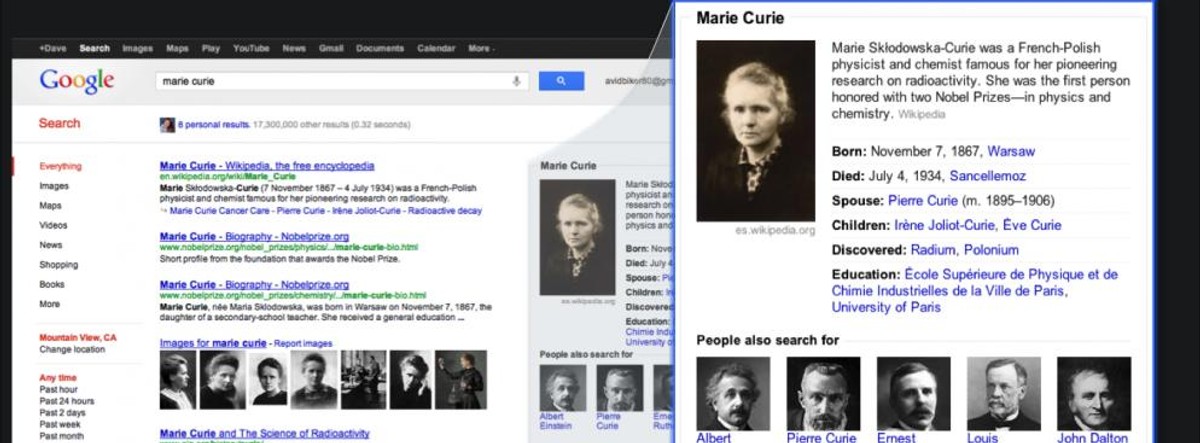
Task: Open +Dave in the top bar
Action: tap(53, 48)
